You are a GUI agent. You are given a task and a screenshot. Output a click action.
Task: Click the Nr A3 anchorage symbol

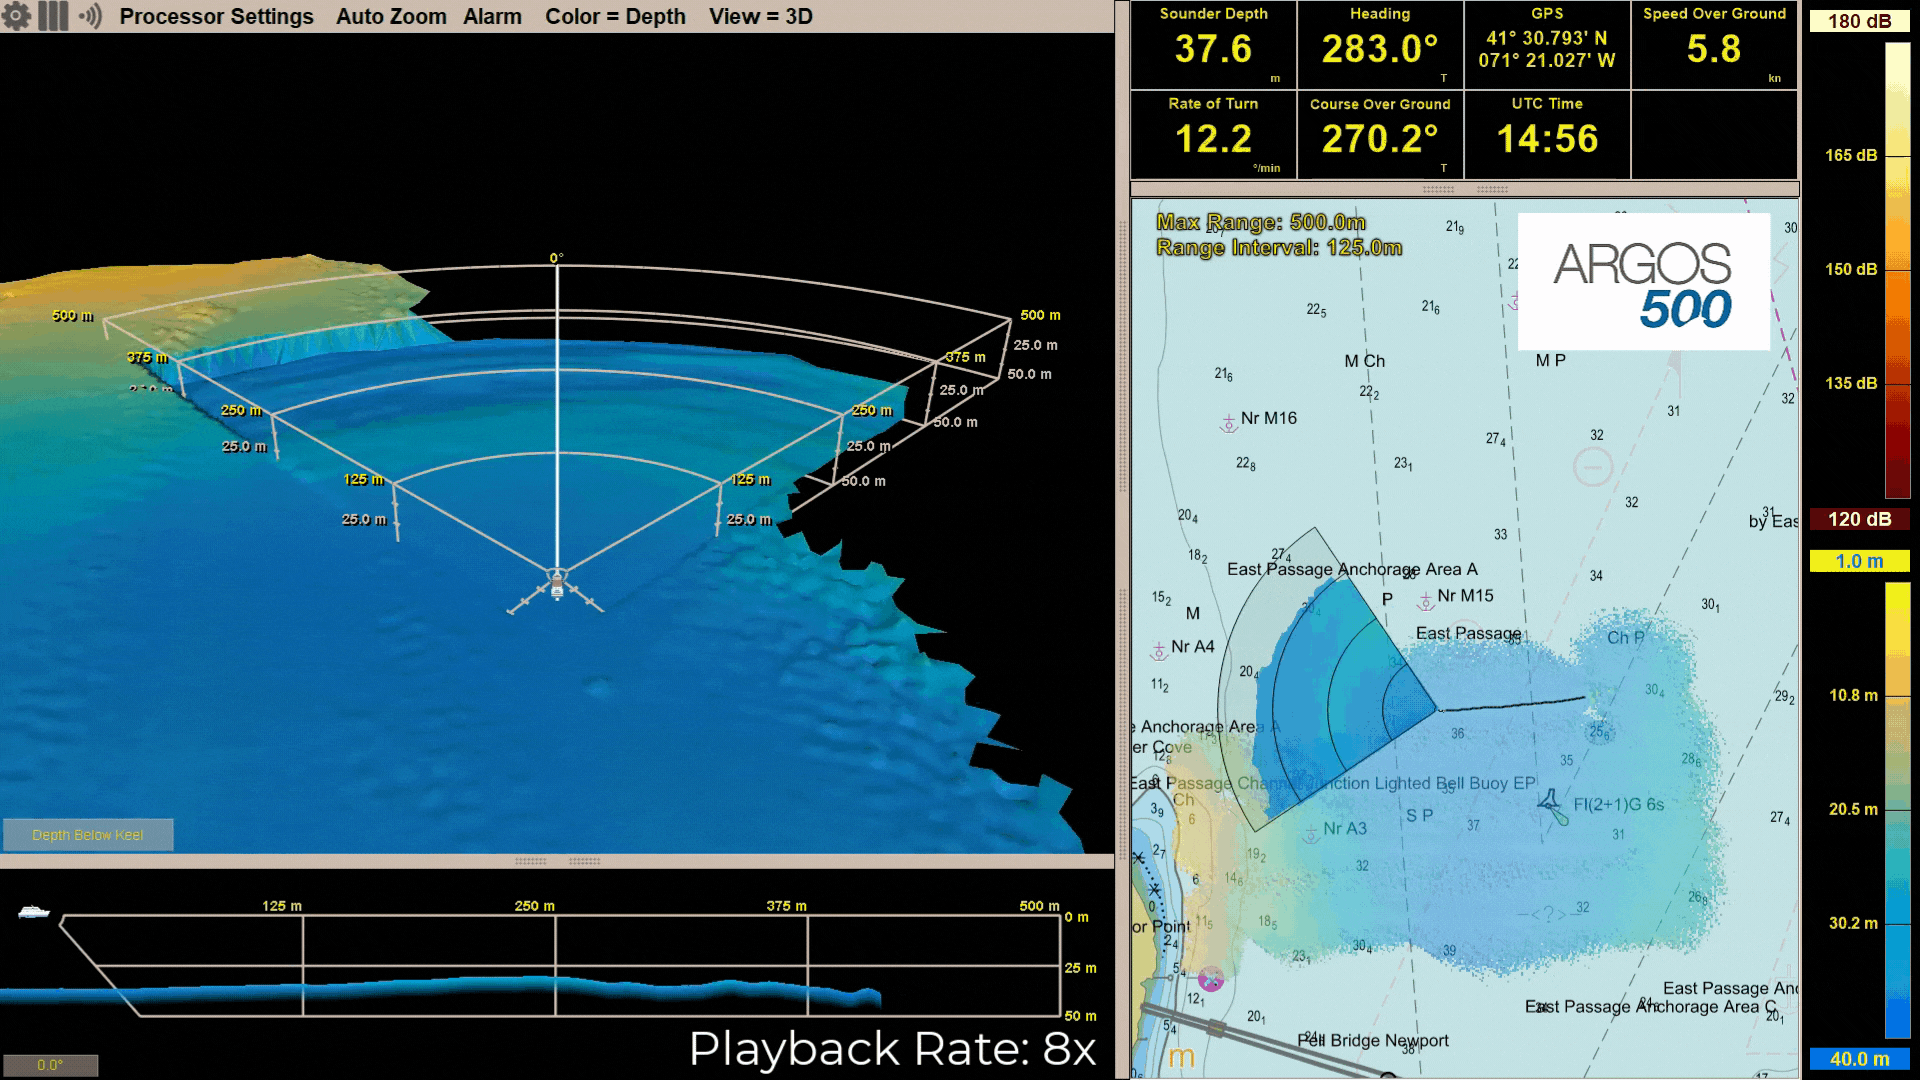coord(1312,834)
